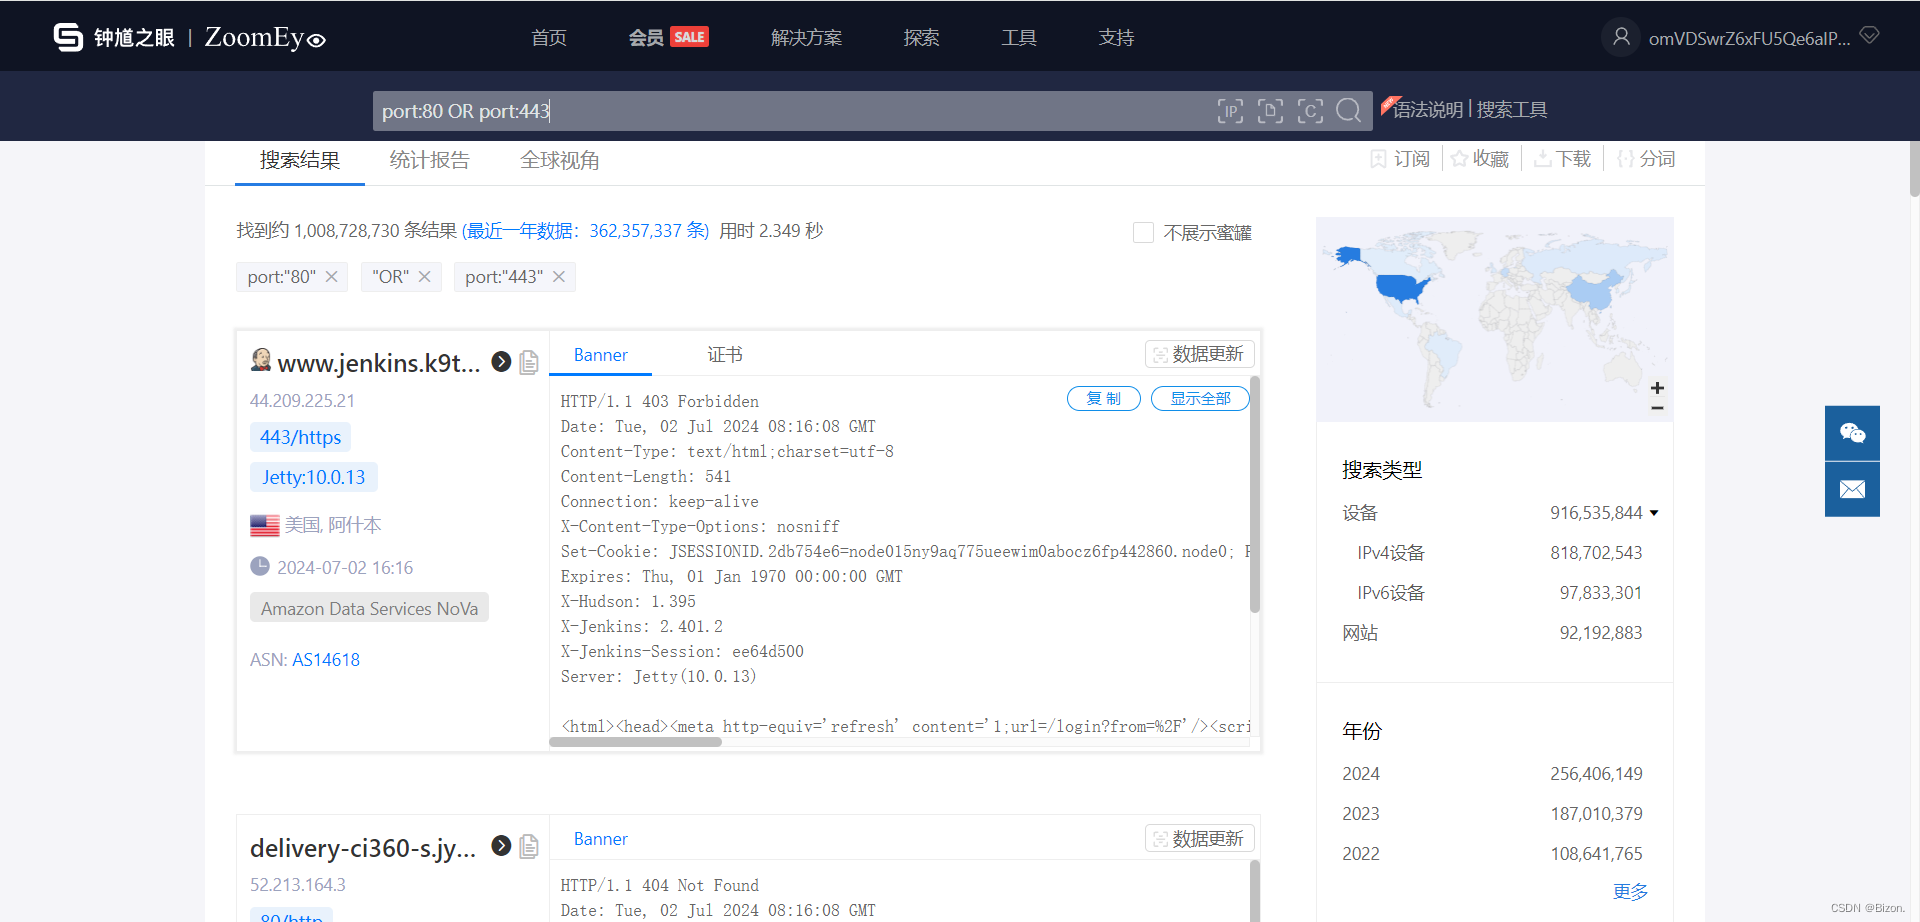1920x922 pixels.
Task: Click the 443/https port tag
Action: (x=300, y=437)
